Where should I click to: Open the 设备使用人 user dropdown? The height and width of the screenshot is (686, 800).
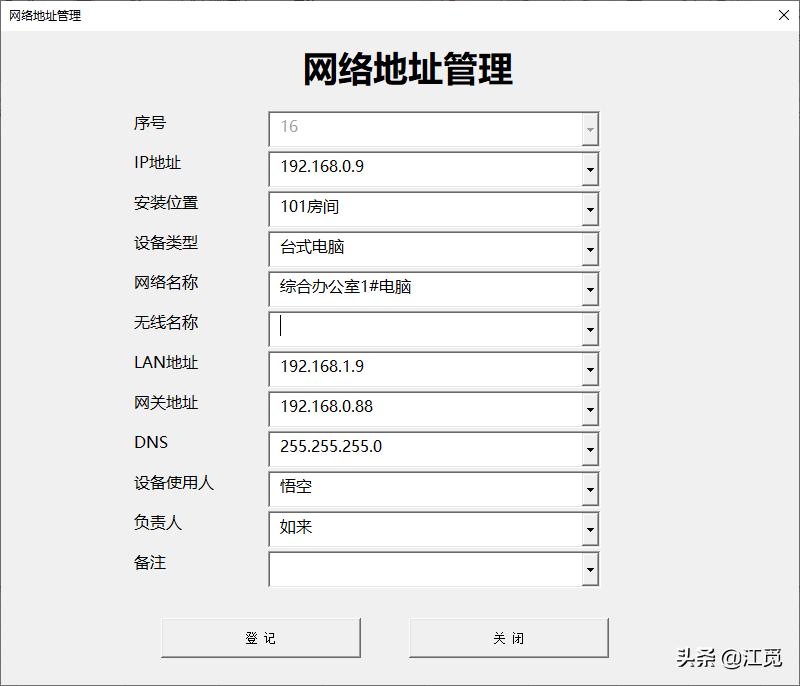[590, 489]
